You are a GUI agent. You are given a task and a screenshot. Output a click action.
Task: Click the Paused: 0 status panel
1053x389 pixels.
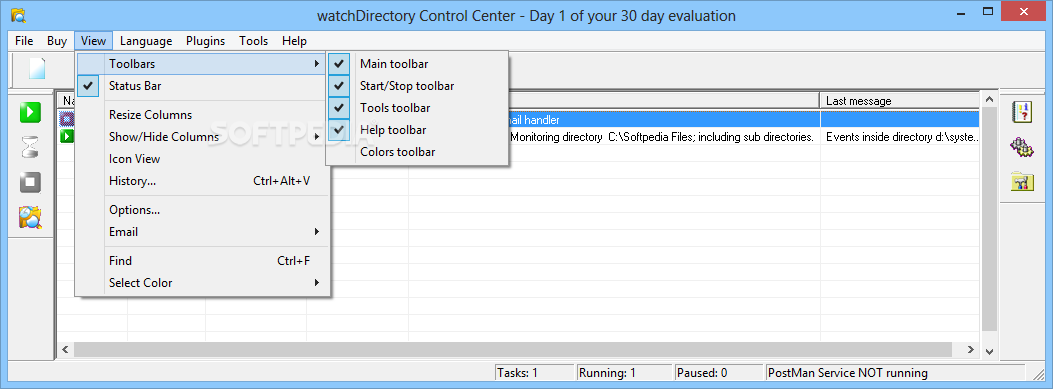[x=719, y=372]
